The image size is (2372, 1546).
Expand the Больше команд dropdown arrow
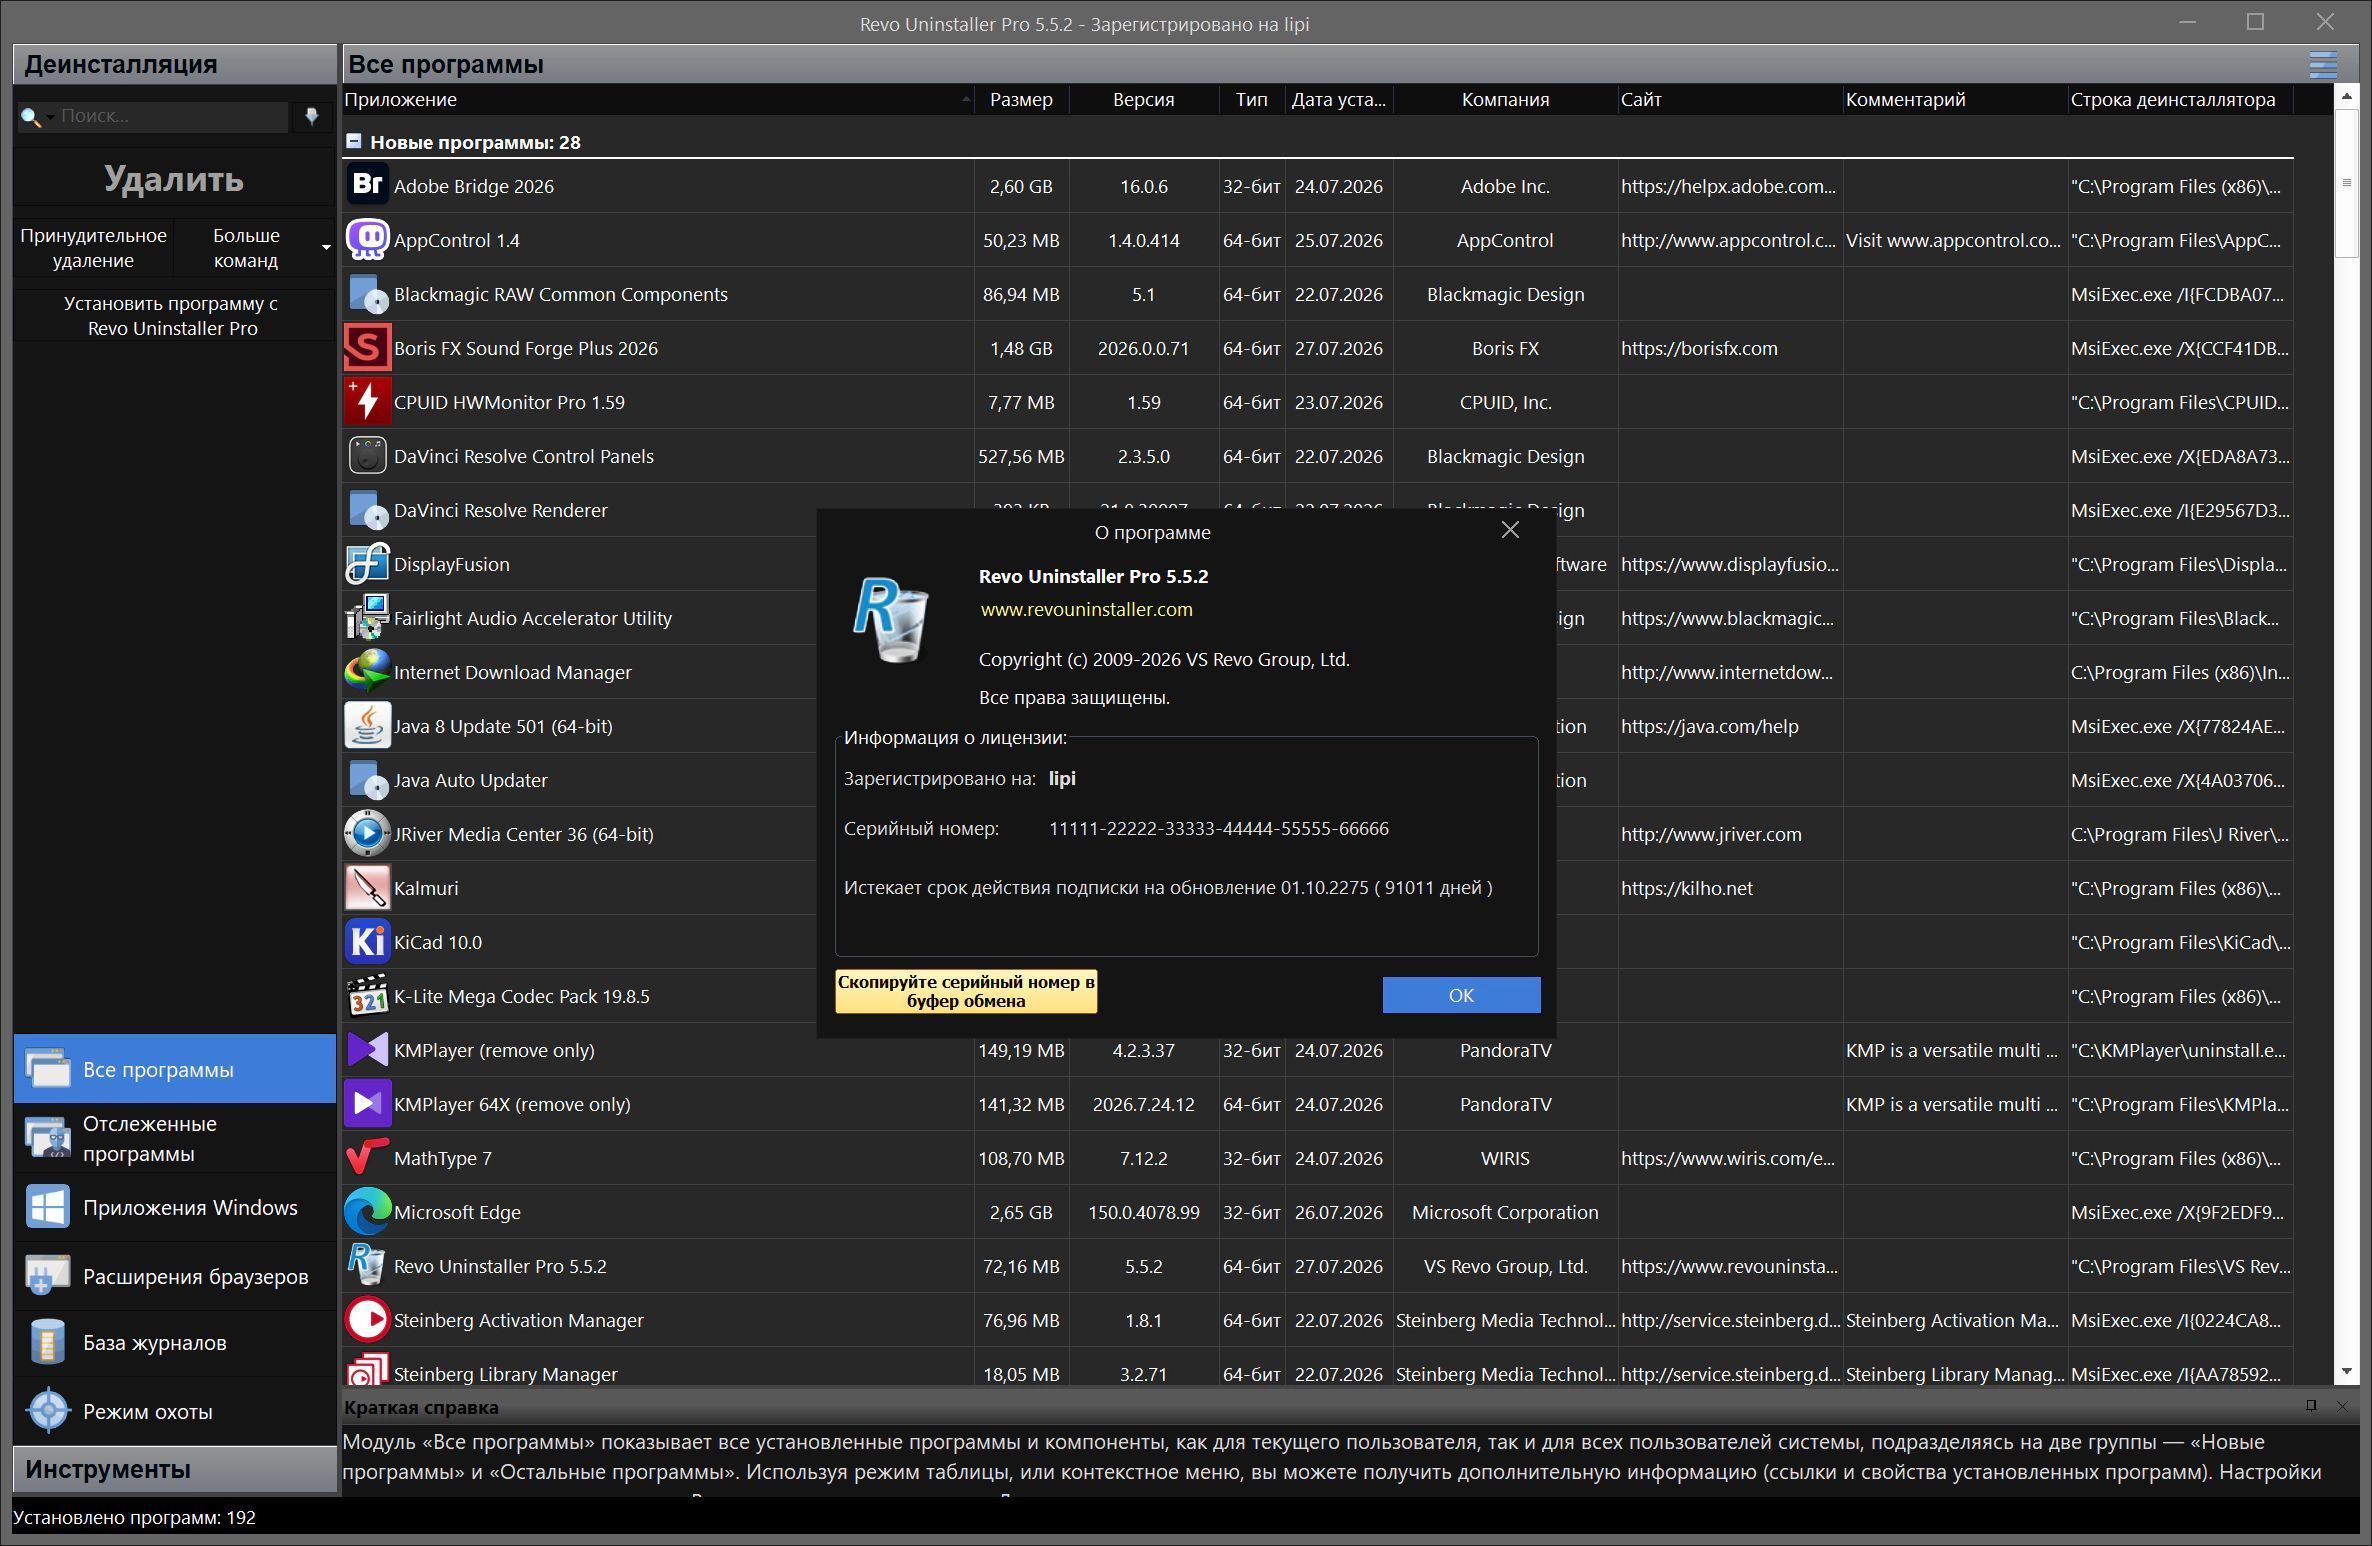(x=326, y=247)
